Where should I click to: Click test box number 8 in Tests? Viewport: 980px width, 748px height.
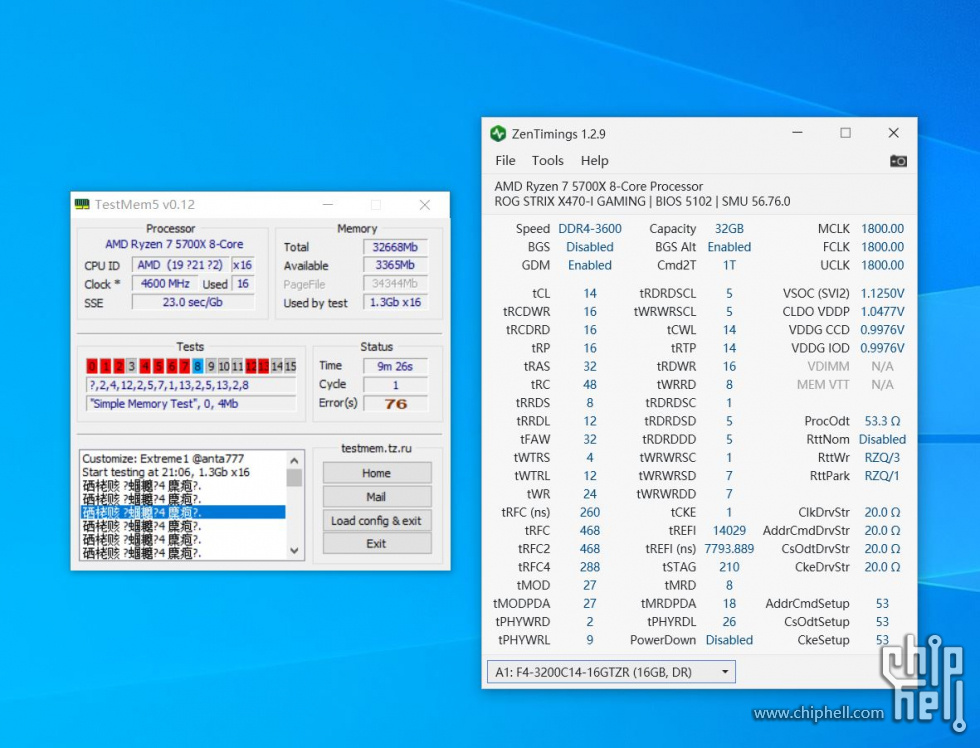(x=198, y=366)
